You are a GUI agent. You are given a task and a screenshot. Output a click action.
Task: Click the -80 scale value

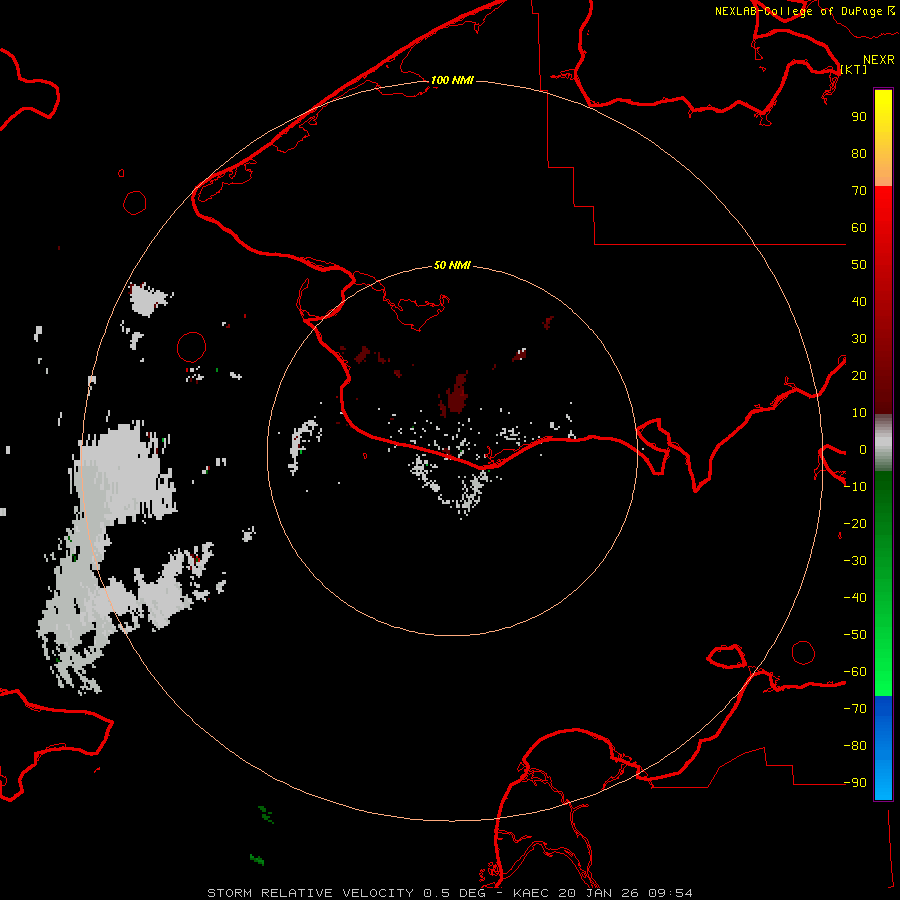855,746
